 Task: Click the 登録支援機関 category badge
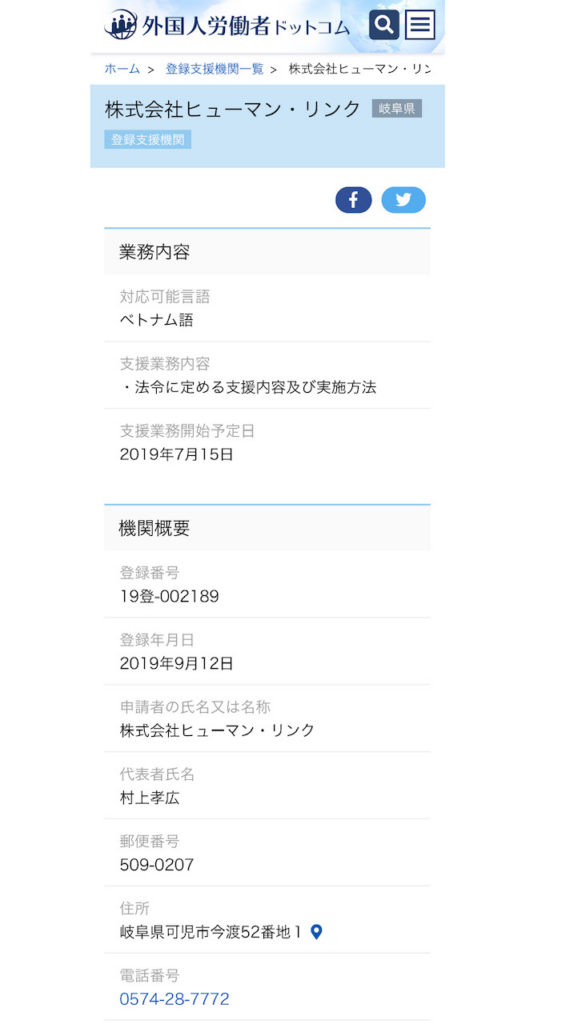click(x=148, y=140)
